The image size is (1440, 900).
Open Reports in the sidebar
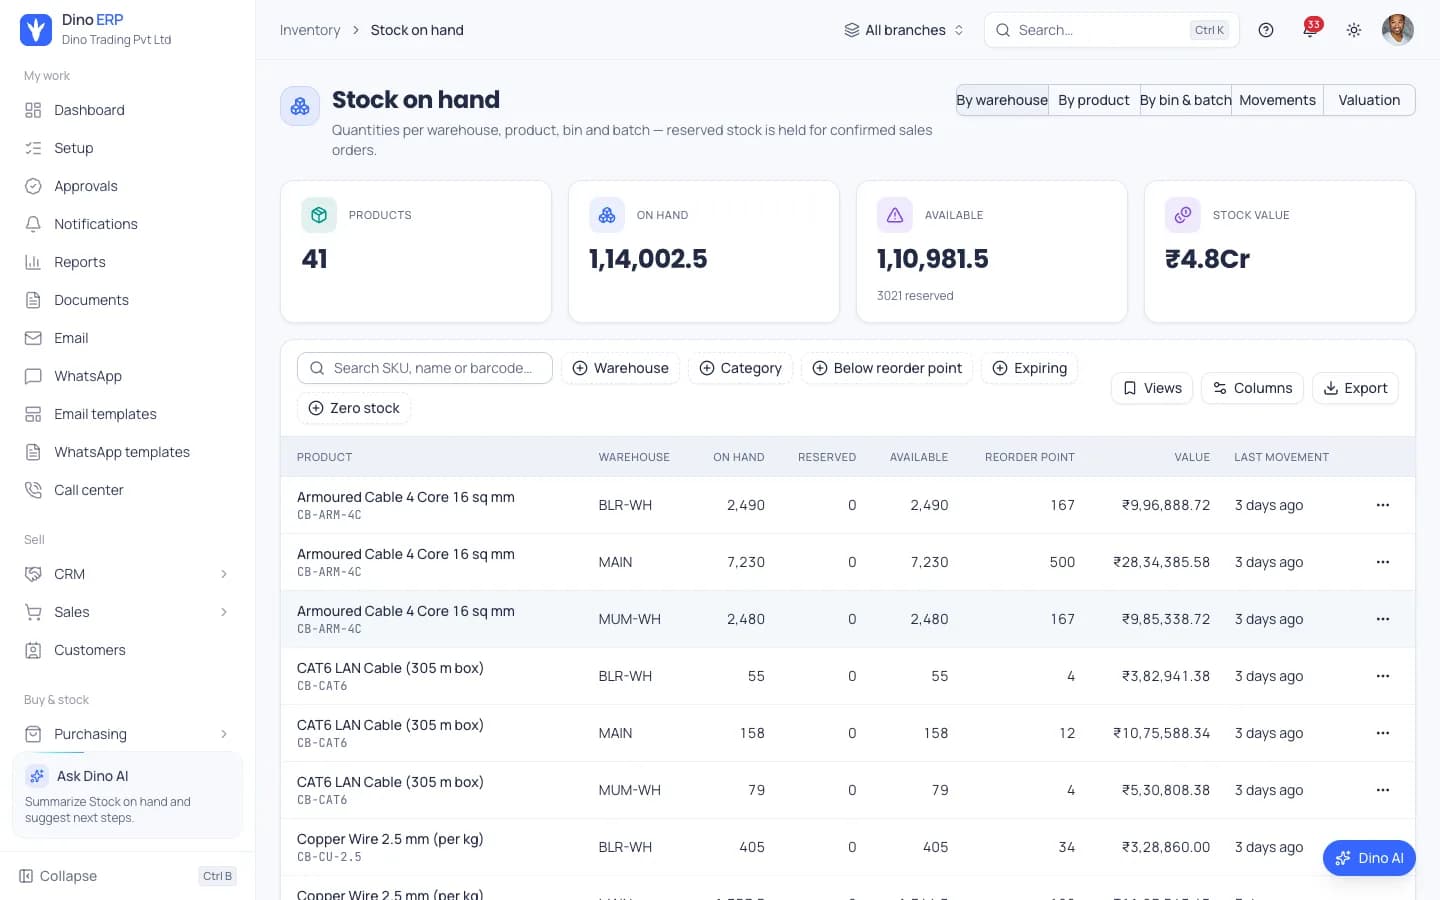pos(128,262)
